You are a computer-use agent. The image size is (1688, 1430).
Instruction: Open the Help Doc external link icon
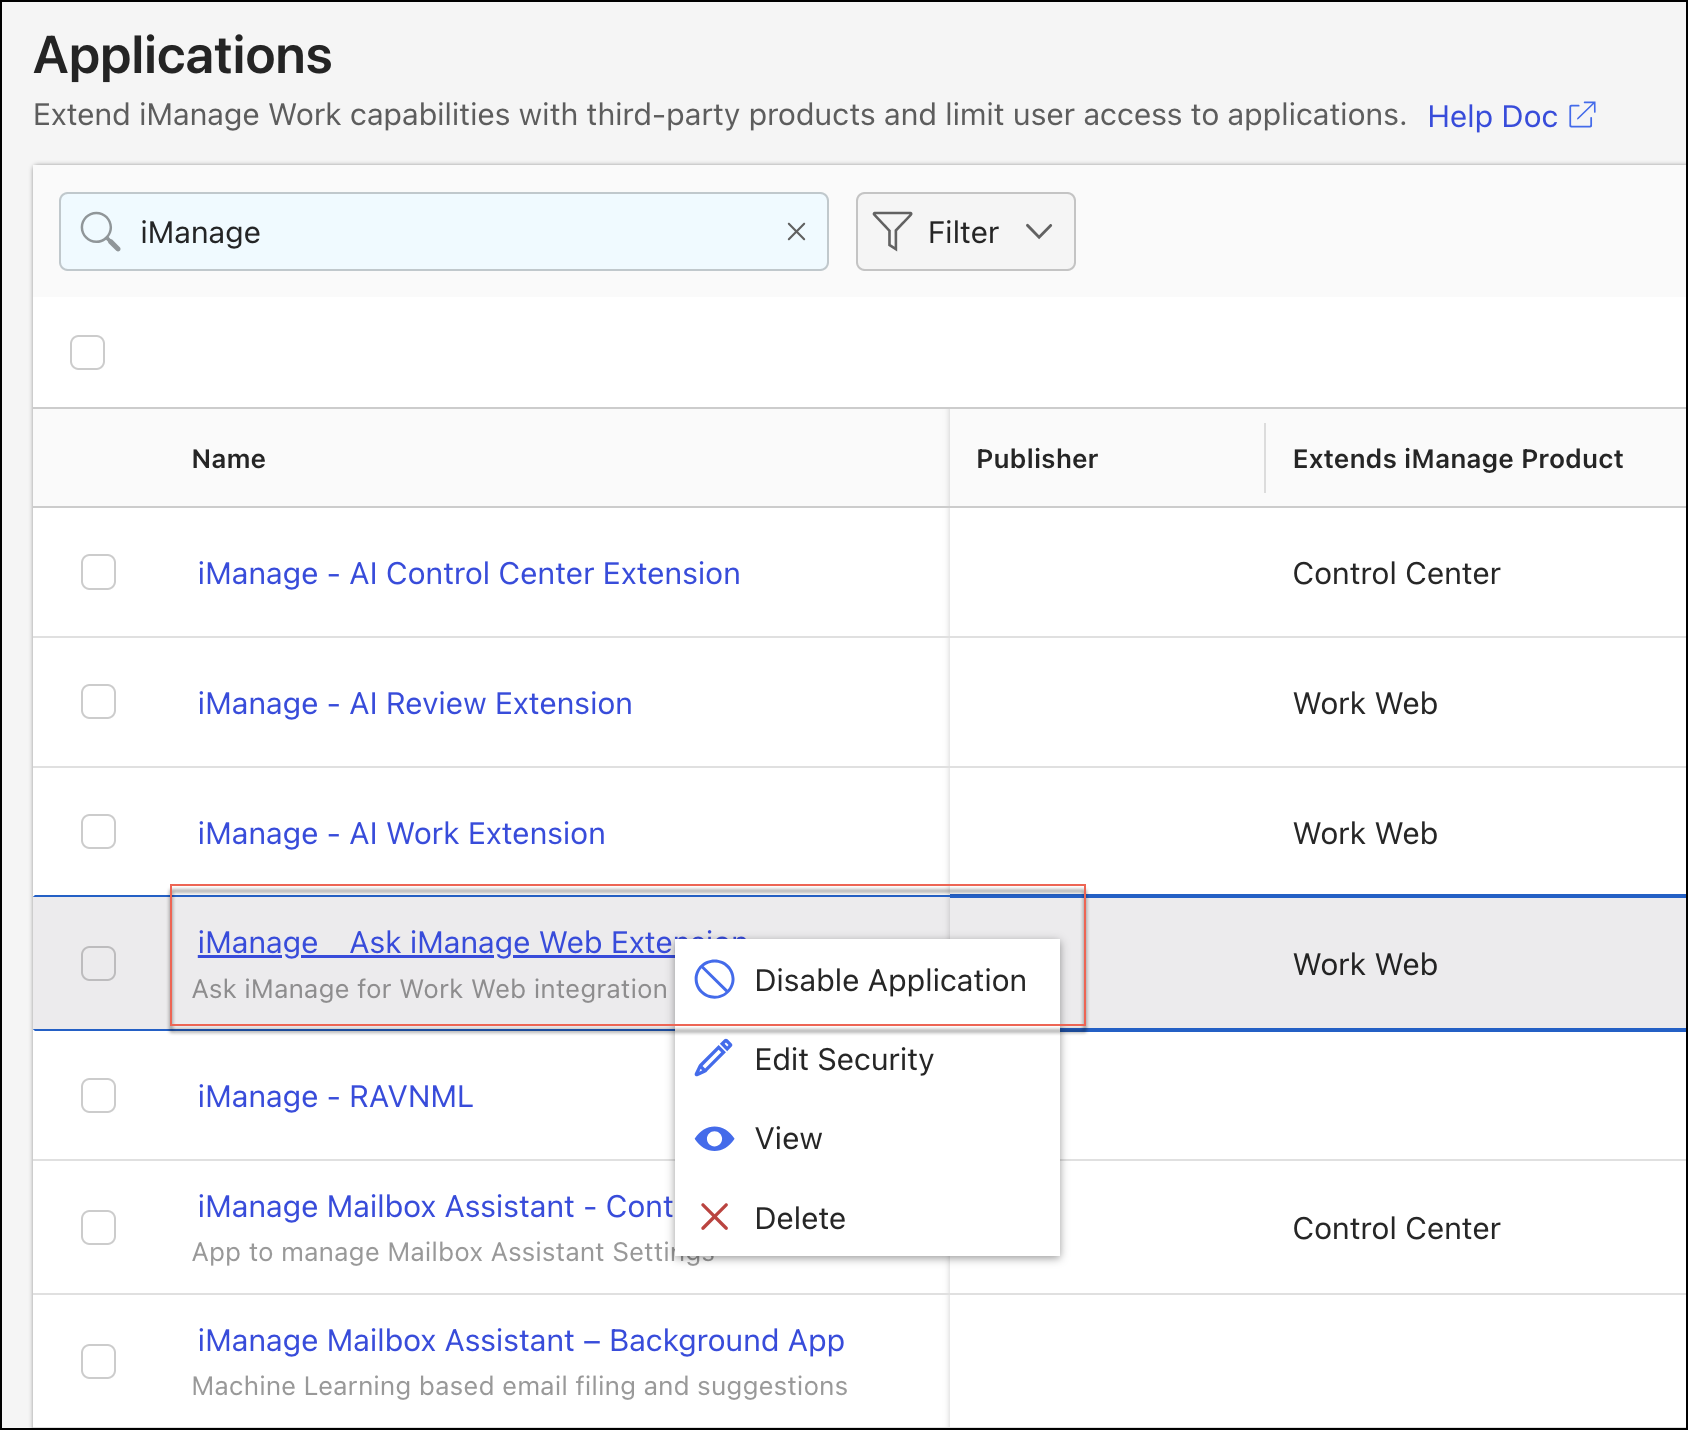(x=1582, y=116)
